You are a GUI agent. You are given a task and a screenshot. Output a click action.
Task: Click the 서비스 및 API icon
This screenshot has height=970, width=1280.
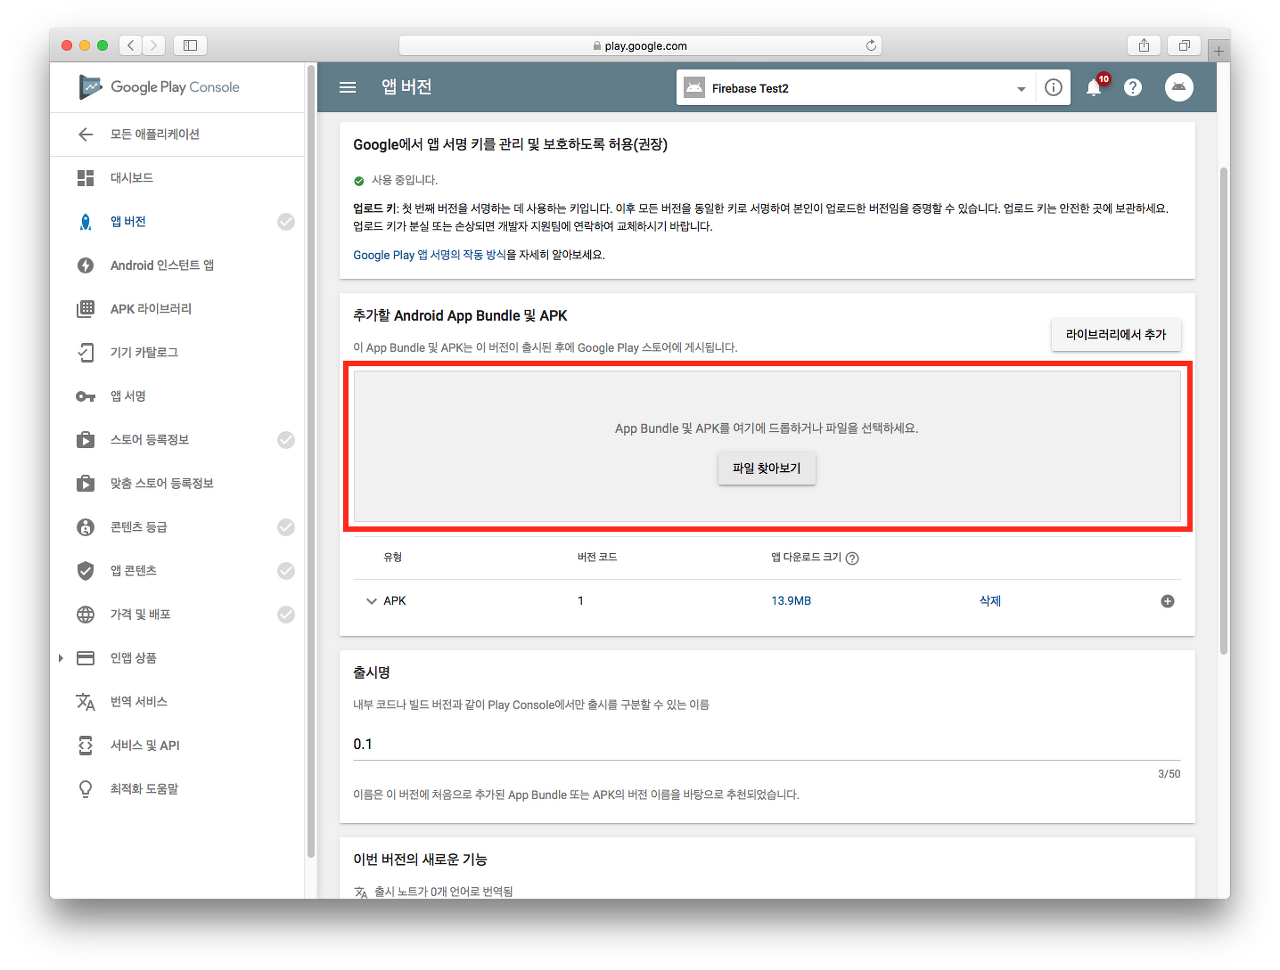click(x=86, y=745)
